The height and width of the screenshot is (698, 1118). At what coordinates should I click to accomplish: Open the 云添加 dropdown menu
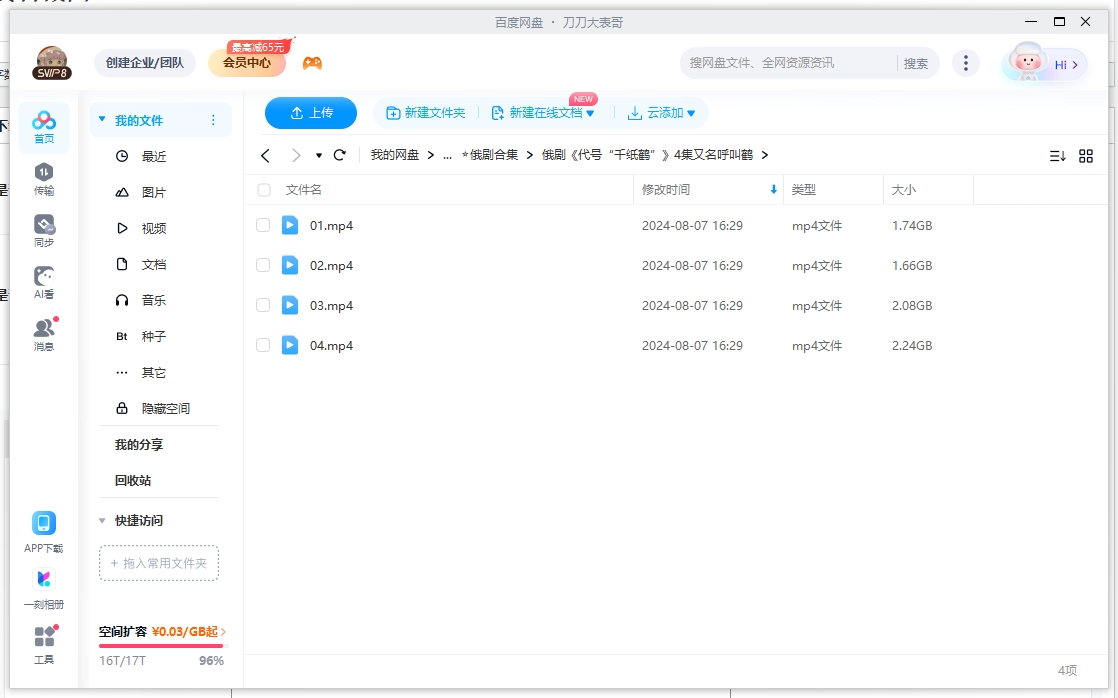(662, 113)
